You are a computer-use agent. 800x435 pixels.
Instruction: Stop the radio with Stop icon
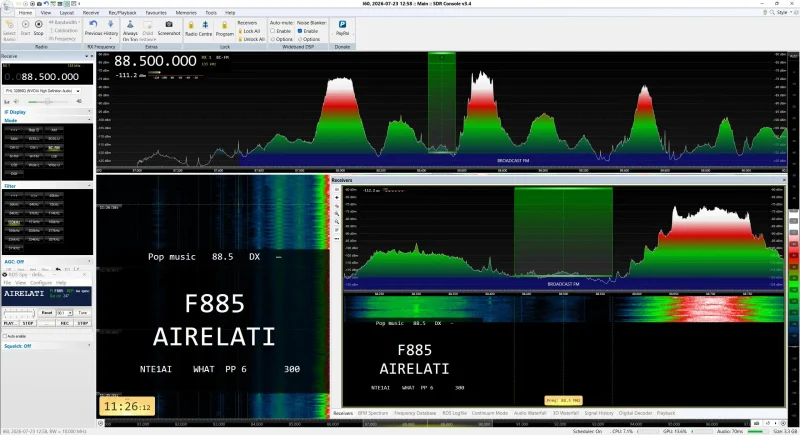click(x=38, y=24)
